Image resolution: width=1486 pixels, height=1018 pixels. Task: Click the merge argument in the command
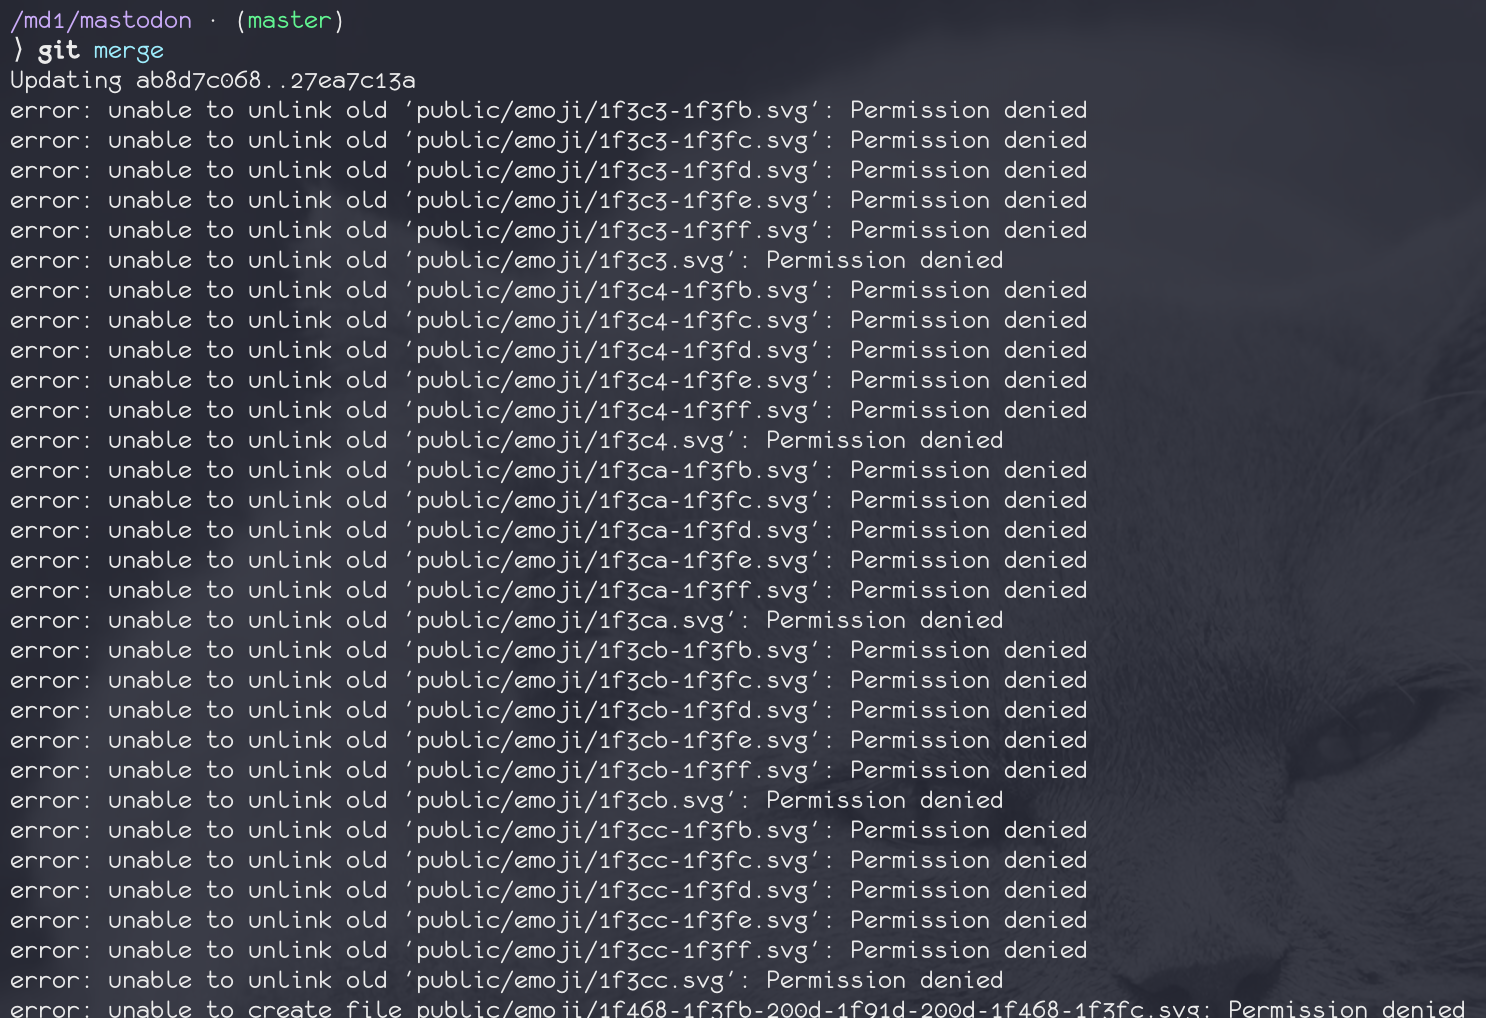(x=129, y=50)
